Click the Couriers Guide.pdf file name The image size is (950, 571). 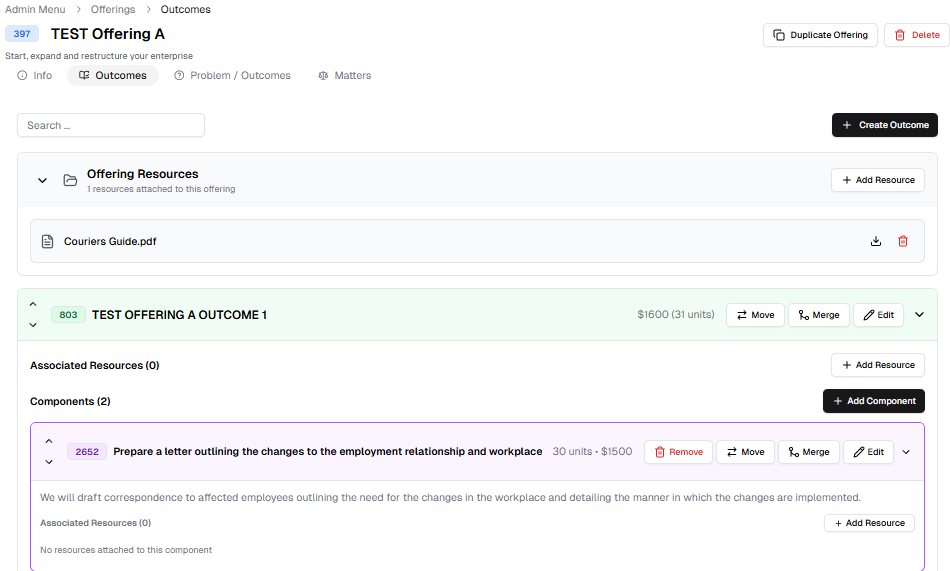pyautogui.click(x=110, y=241)
